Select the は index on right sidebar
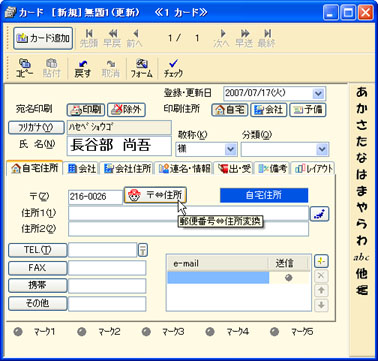 click(362, 174)
